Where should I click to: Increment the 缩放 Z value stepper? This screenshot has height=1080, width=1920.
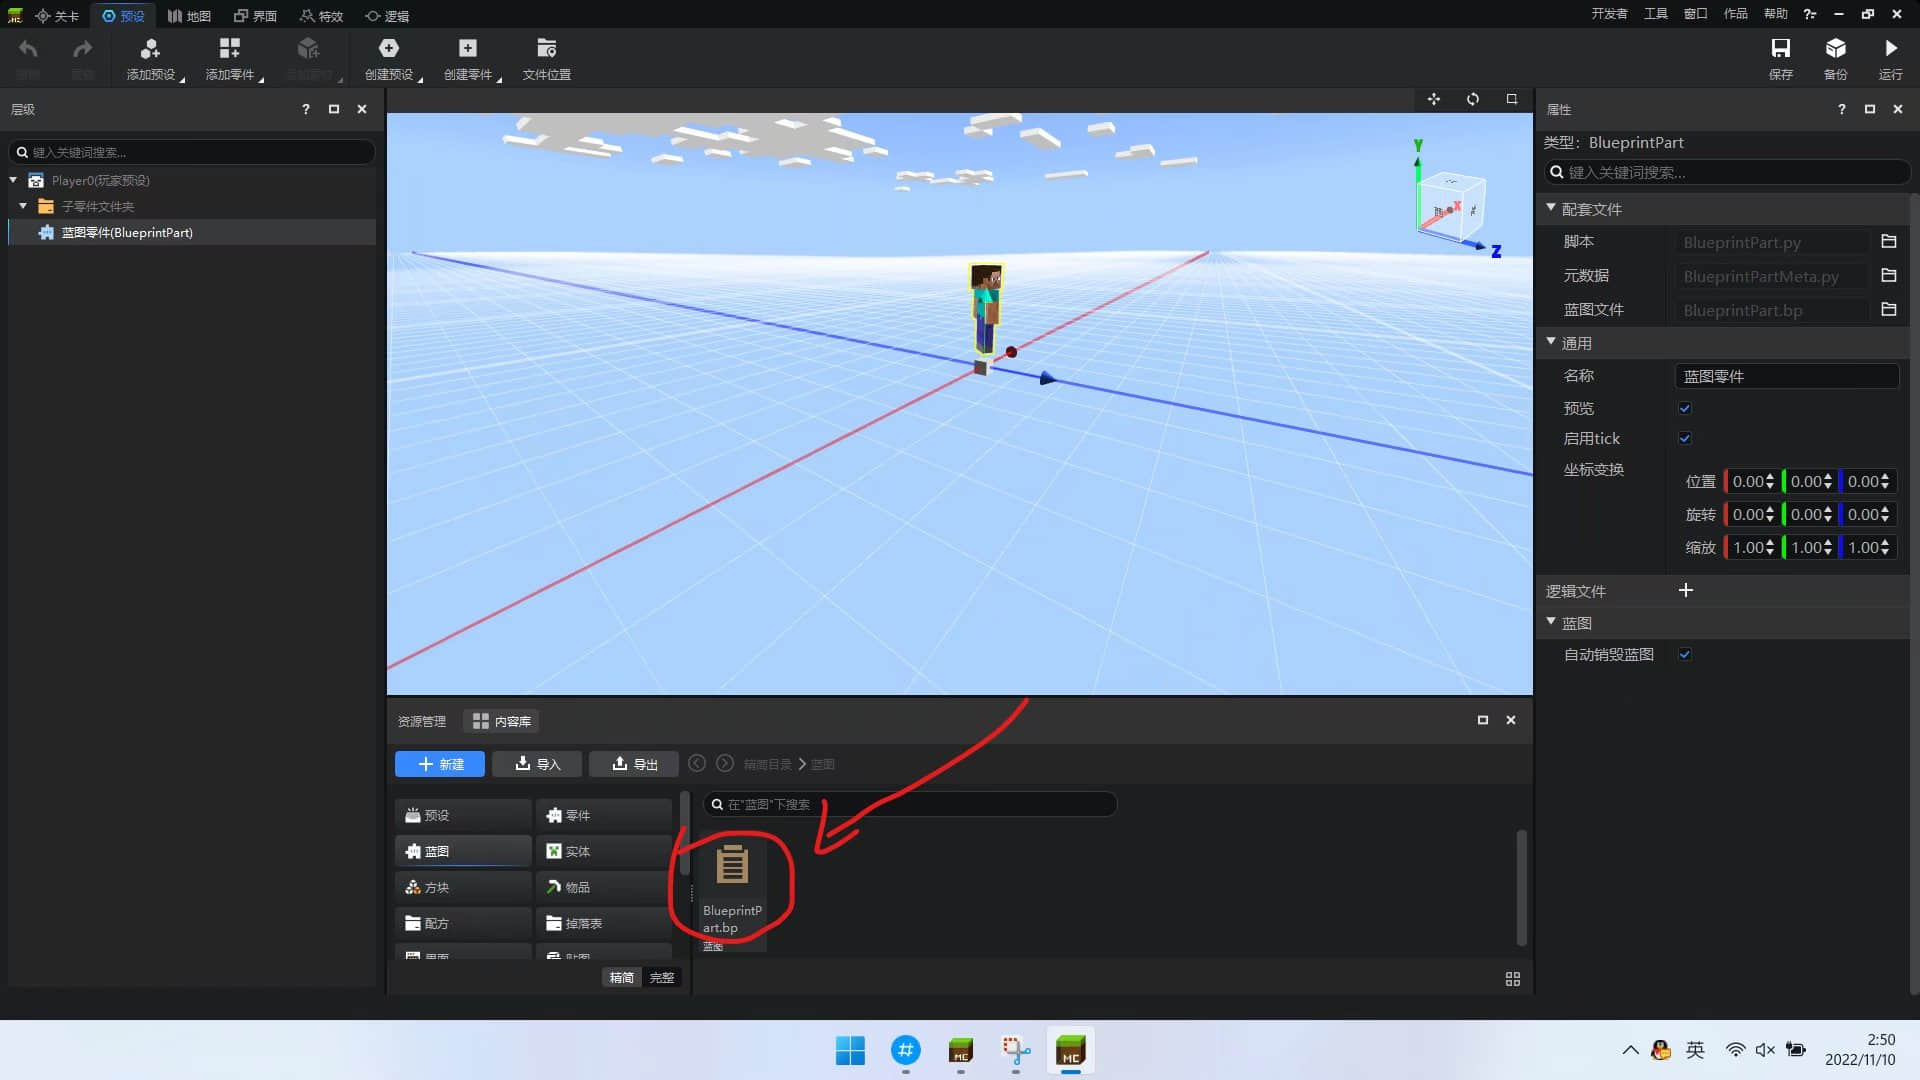pos(1885,543)
